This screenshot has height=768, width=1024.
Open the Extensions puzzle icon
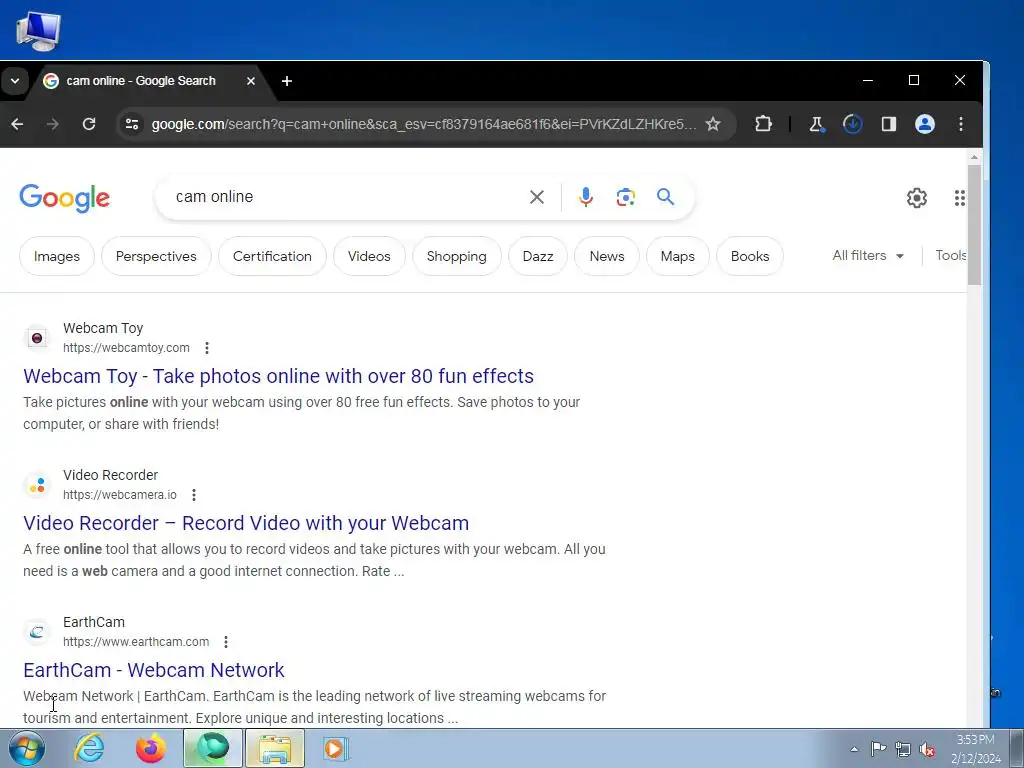763,124
